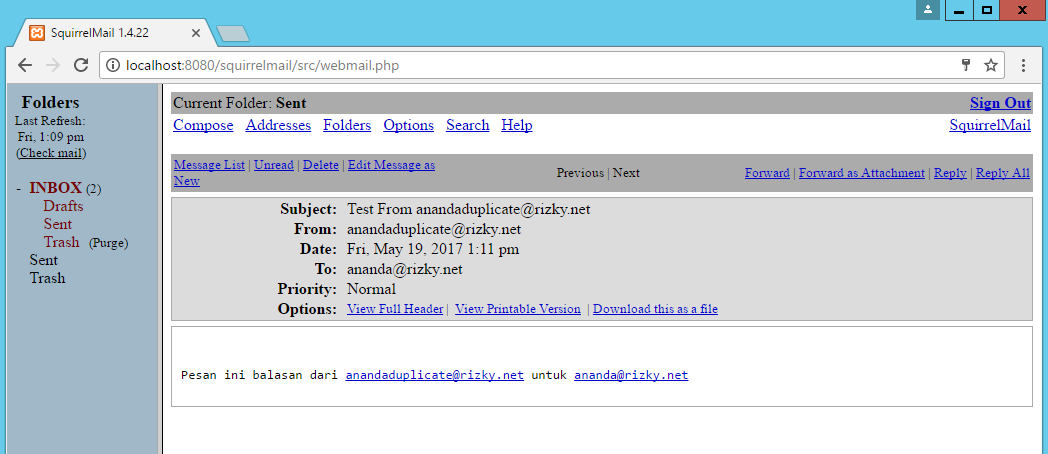Open a new browser tab
The height and width of the screenshot is (454, 1048).
[233, 33]
